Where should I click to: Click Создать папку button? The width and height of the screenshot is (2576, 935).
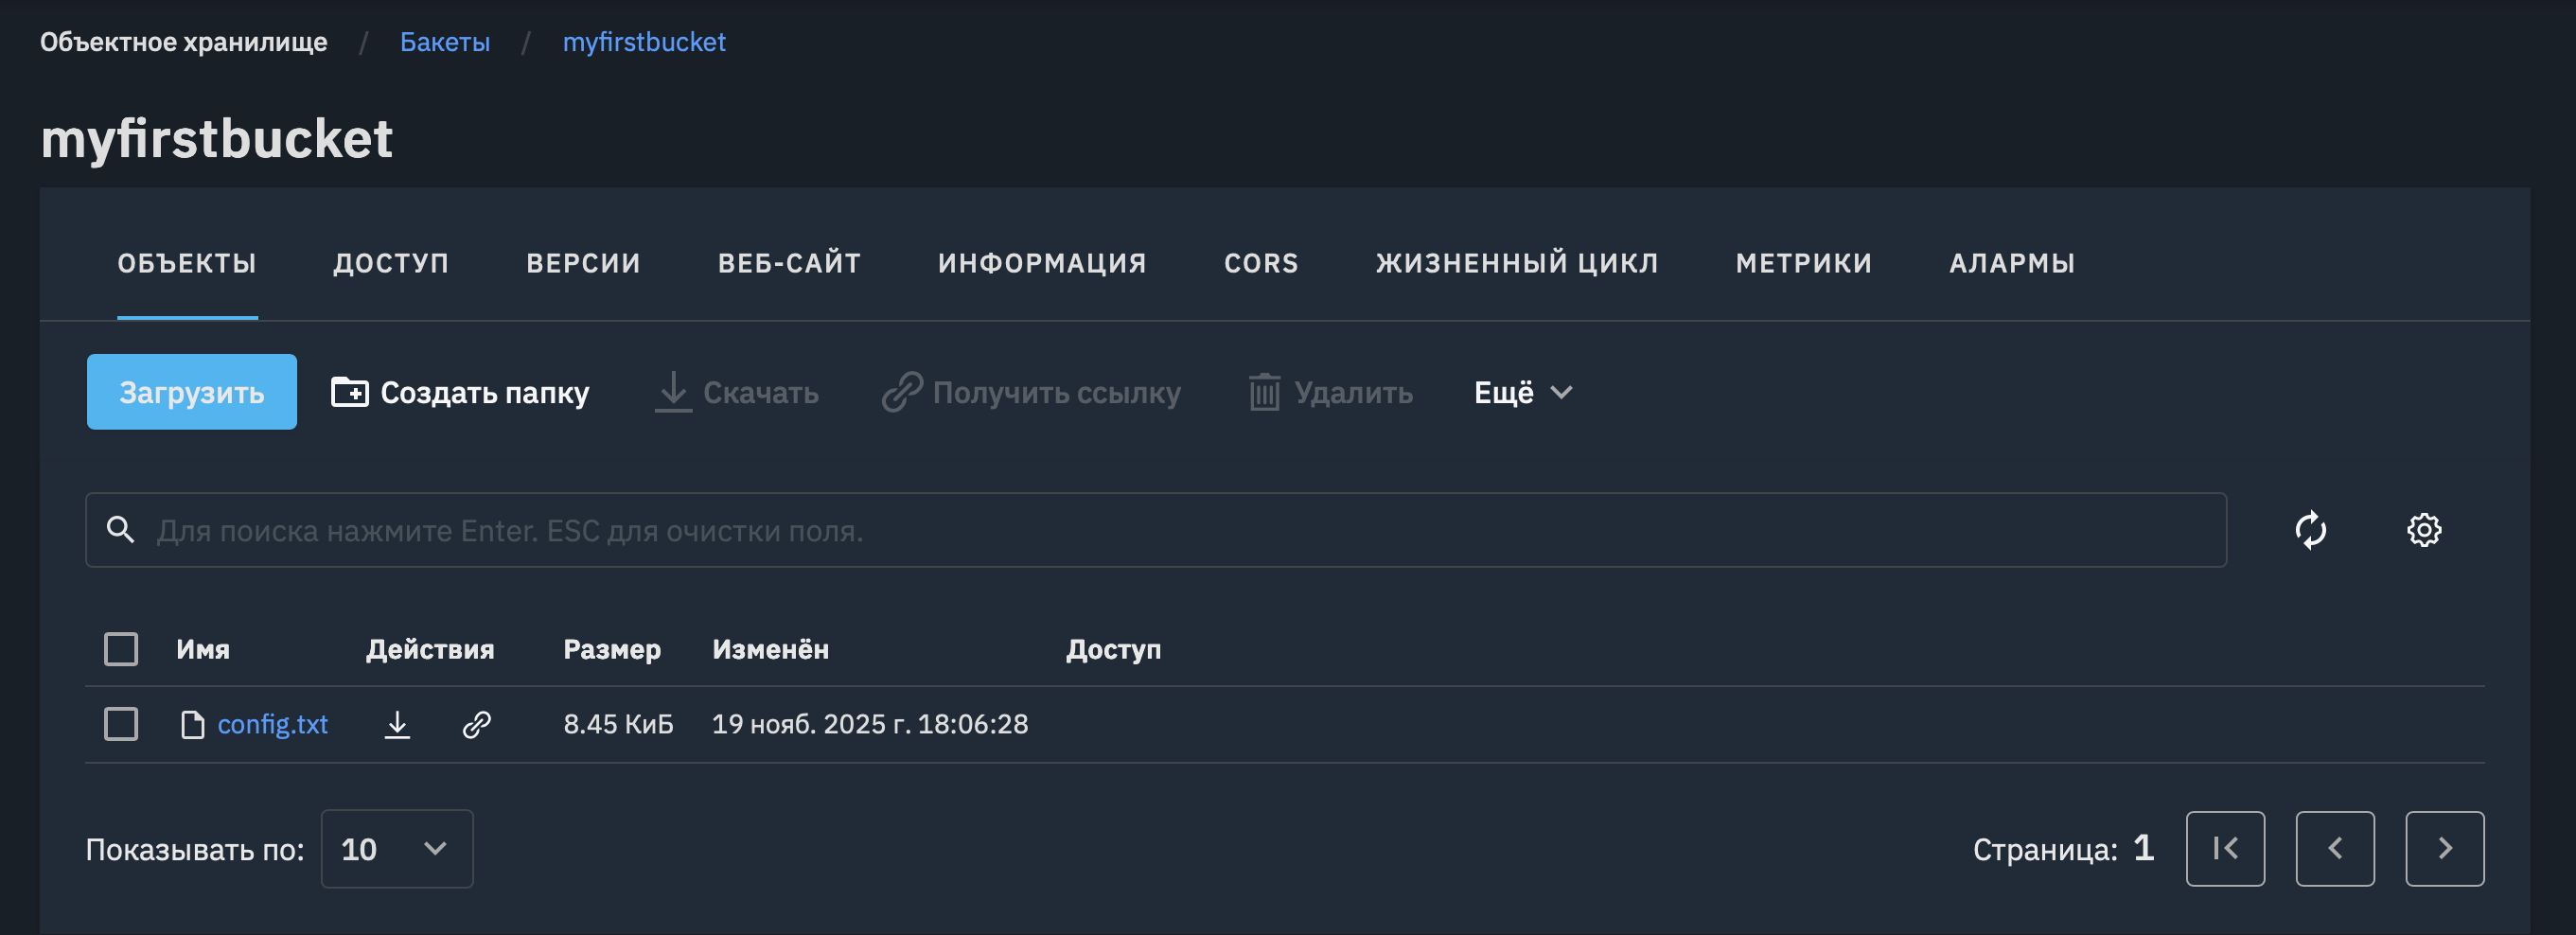coord(460,392)
